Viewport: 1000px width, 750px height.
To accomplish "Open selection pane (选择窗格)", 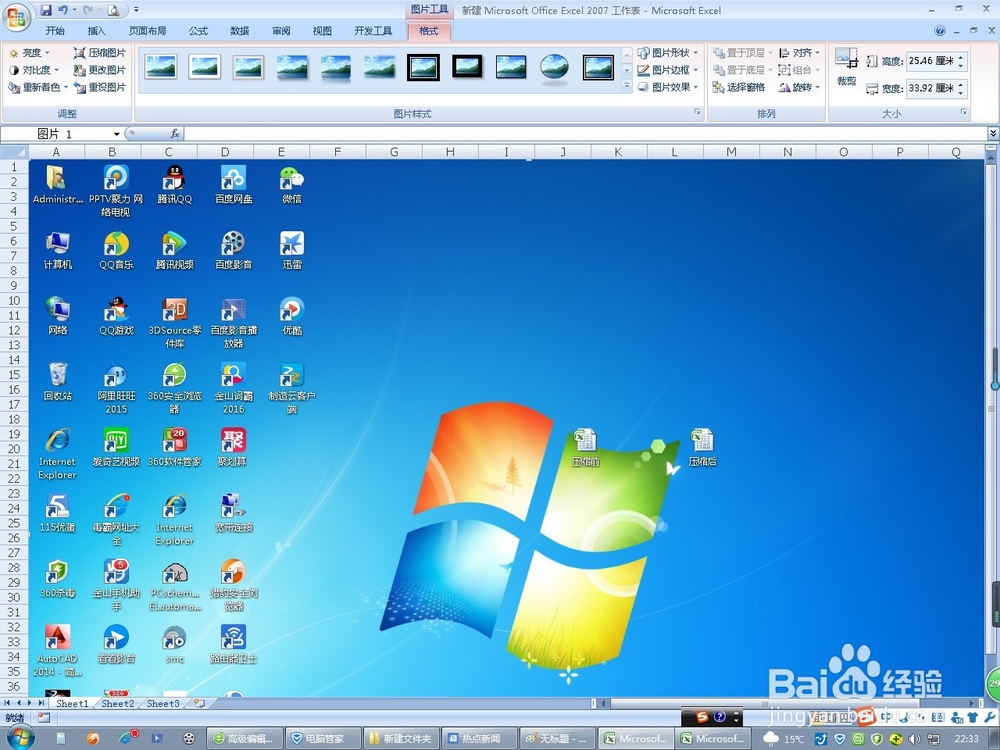I will click(x=739, y=87).
